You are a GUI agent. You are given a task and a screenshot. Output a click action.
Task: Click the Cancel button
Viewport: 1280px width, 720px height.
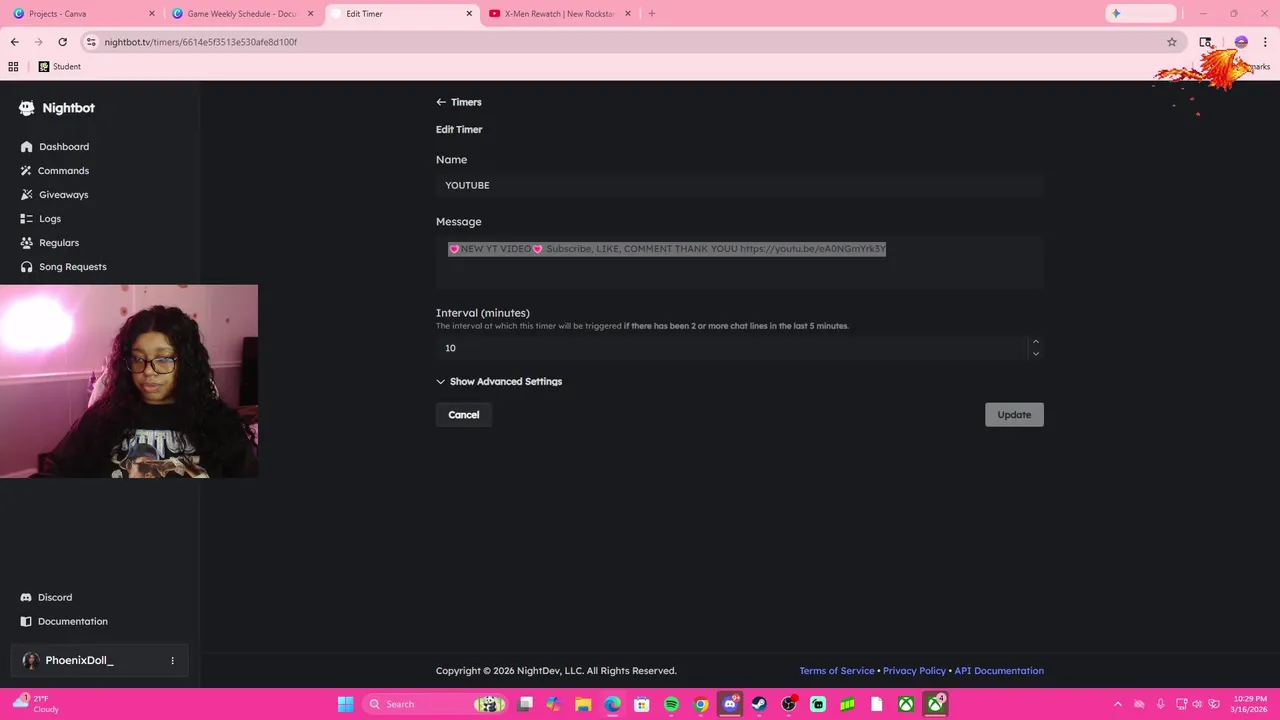[x=464, y=415]
